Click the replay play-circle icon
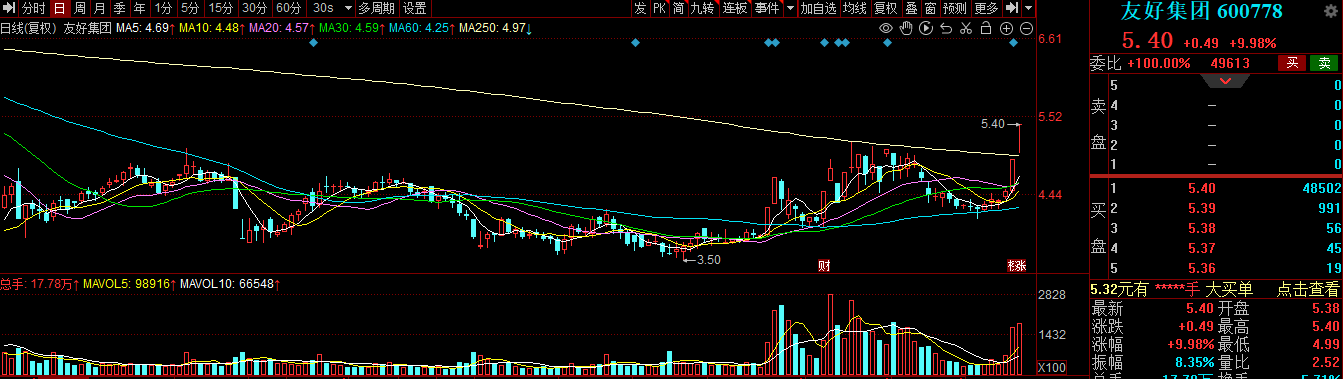The width and height of the screenshot is (1343, 379). (926, 29)
